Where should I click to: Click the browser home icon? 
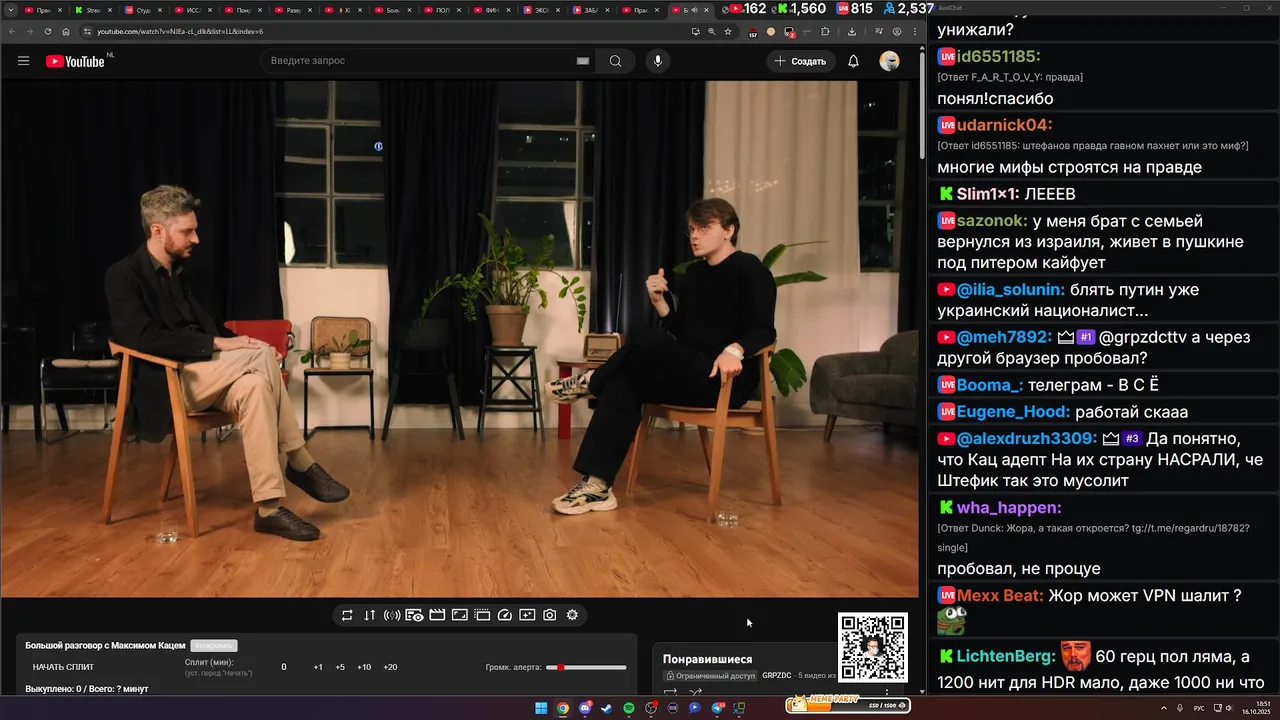pos(66,31)
